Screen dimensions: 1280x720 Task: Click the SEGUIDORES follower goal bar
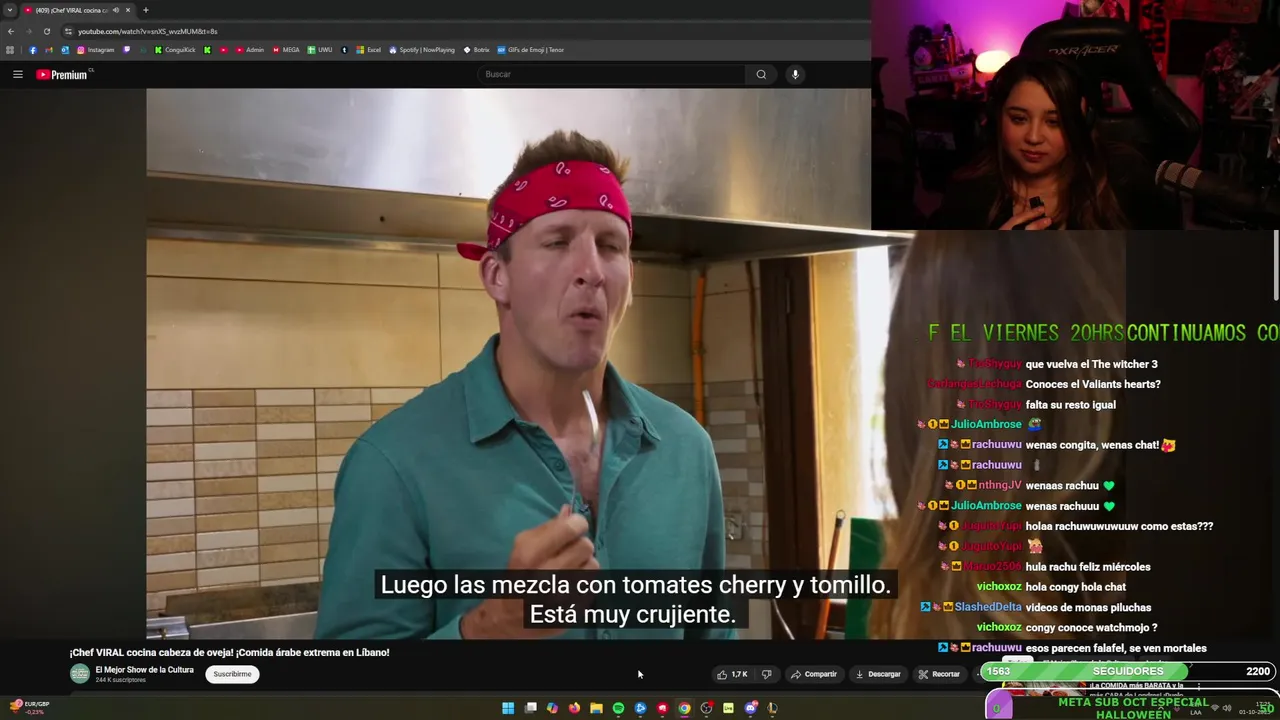pyautogui.click(x=1129, y=671)
